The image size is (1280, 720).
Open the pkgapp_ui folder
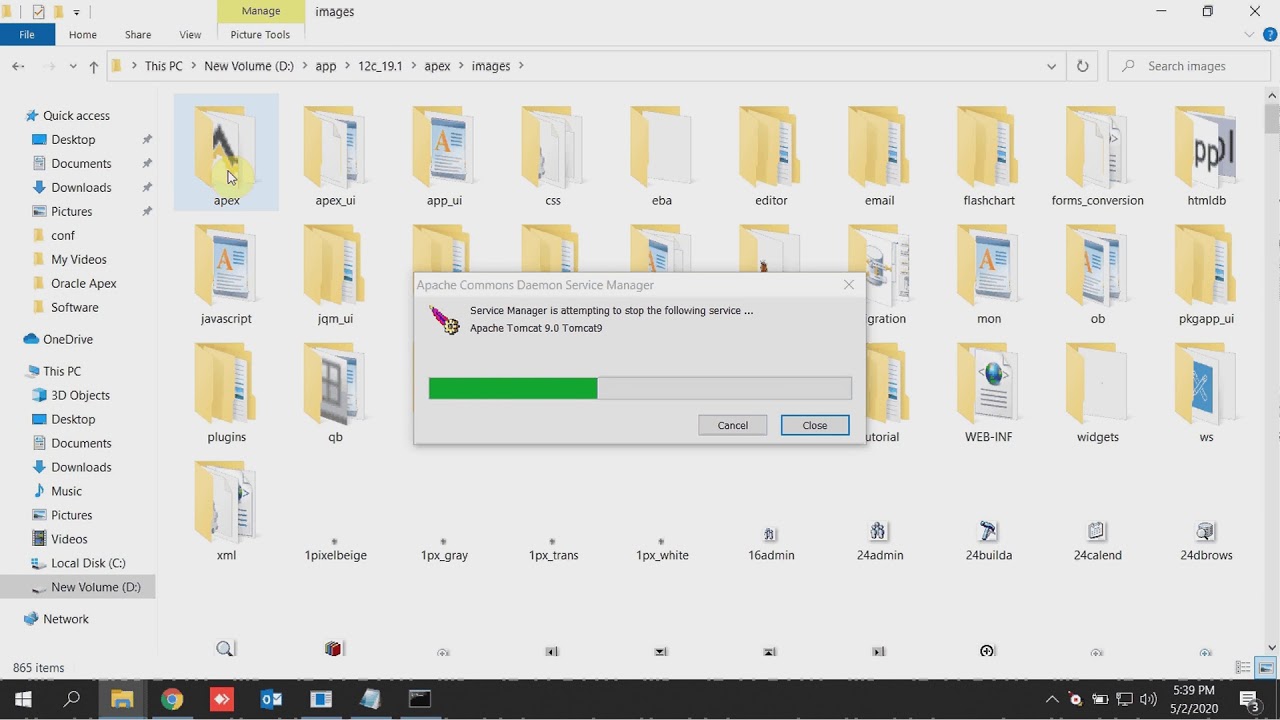pyautogui.click(x=1207, y=272)
